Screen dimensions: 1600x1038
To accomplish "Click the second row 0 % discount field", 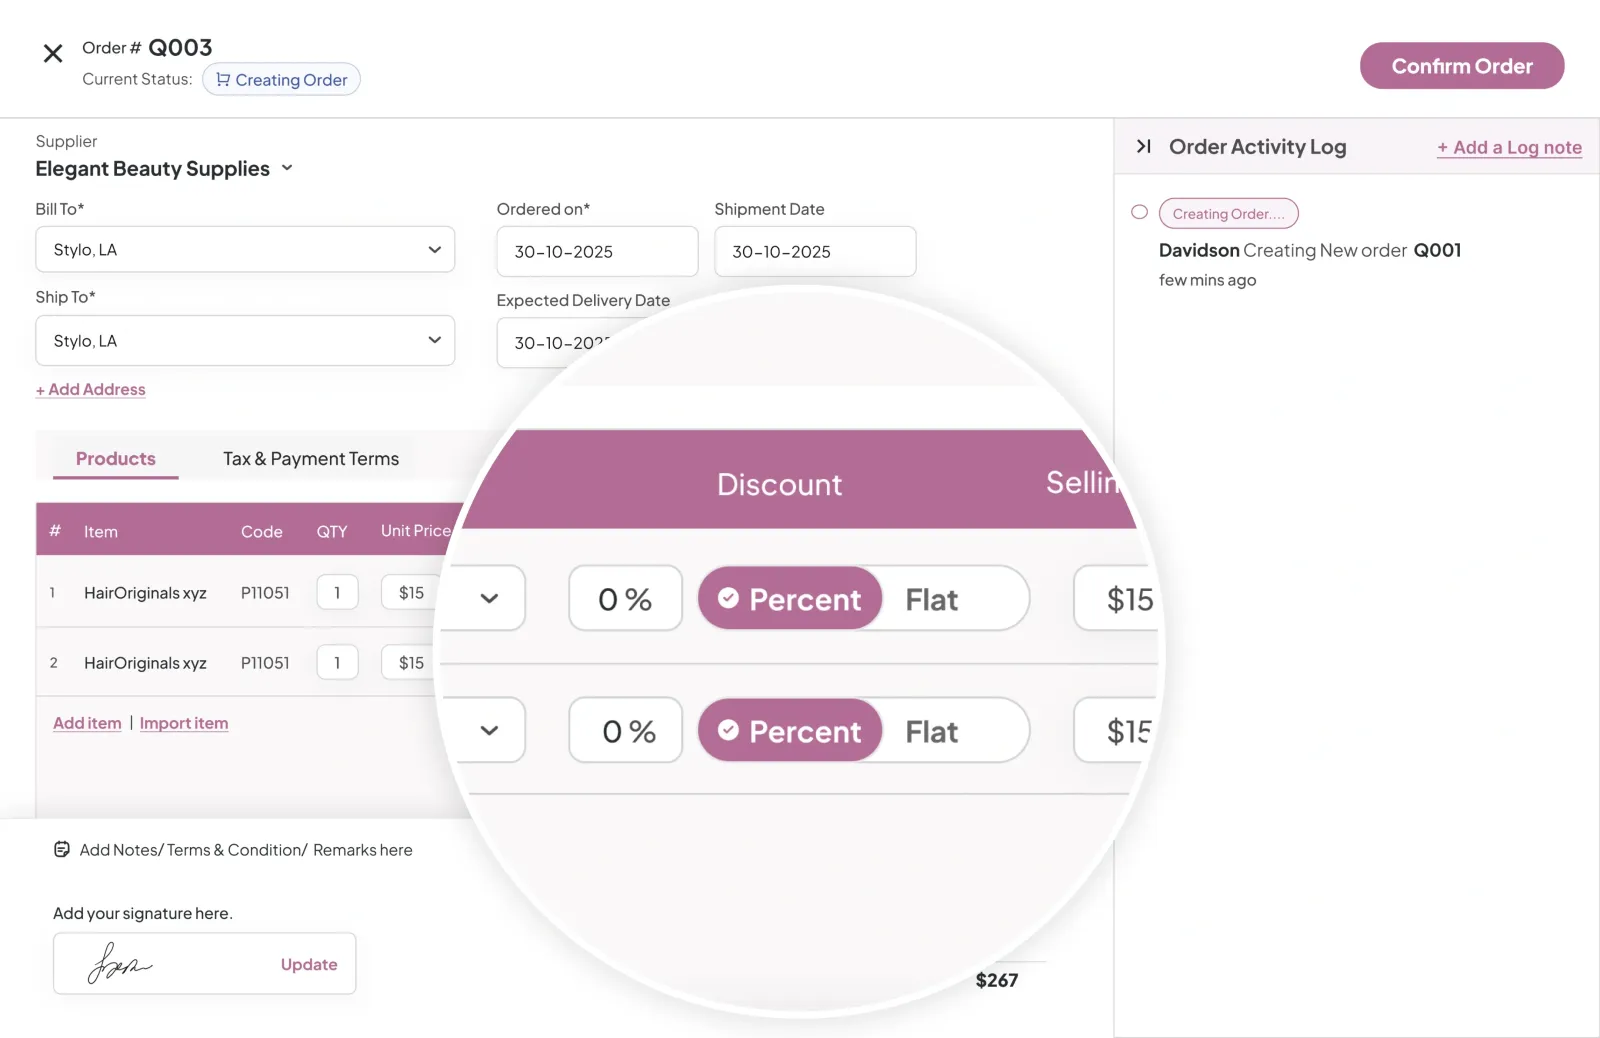I will click(626, 731).
